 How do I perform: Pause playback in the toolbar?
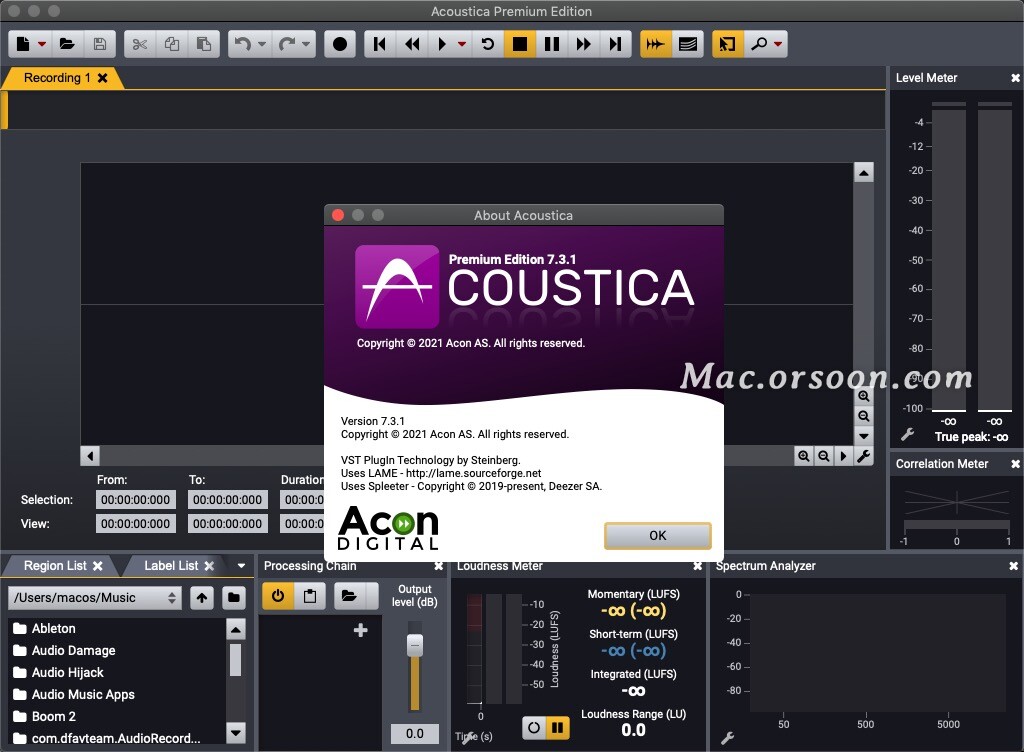point(552,44)
